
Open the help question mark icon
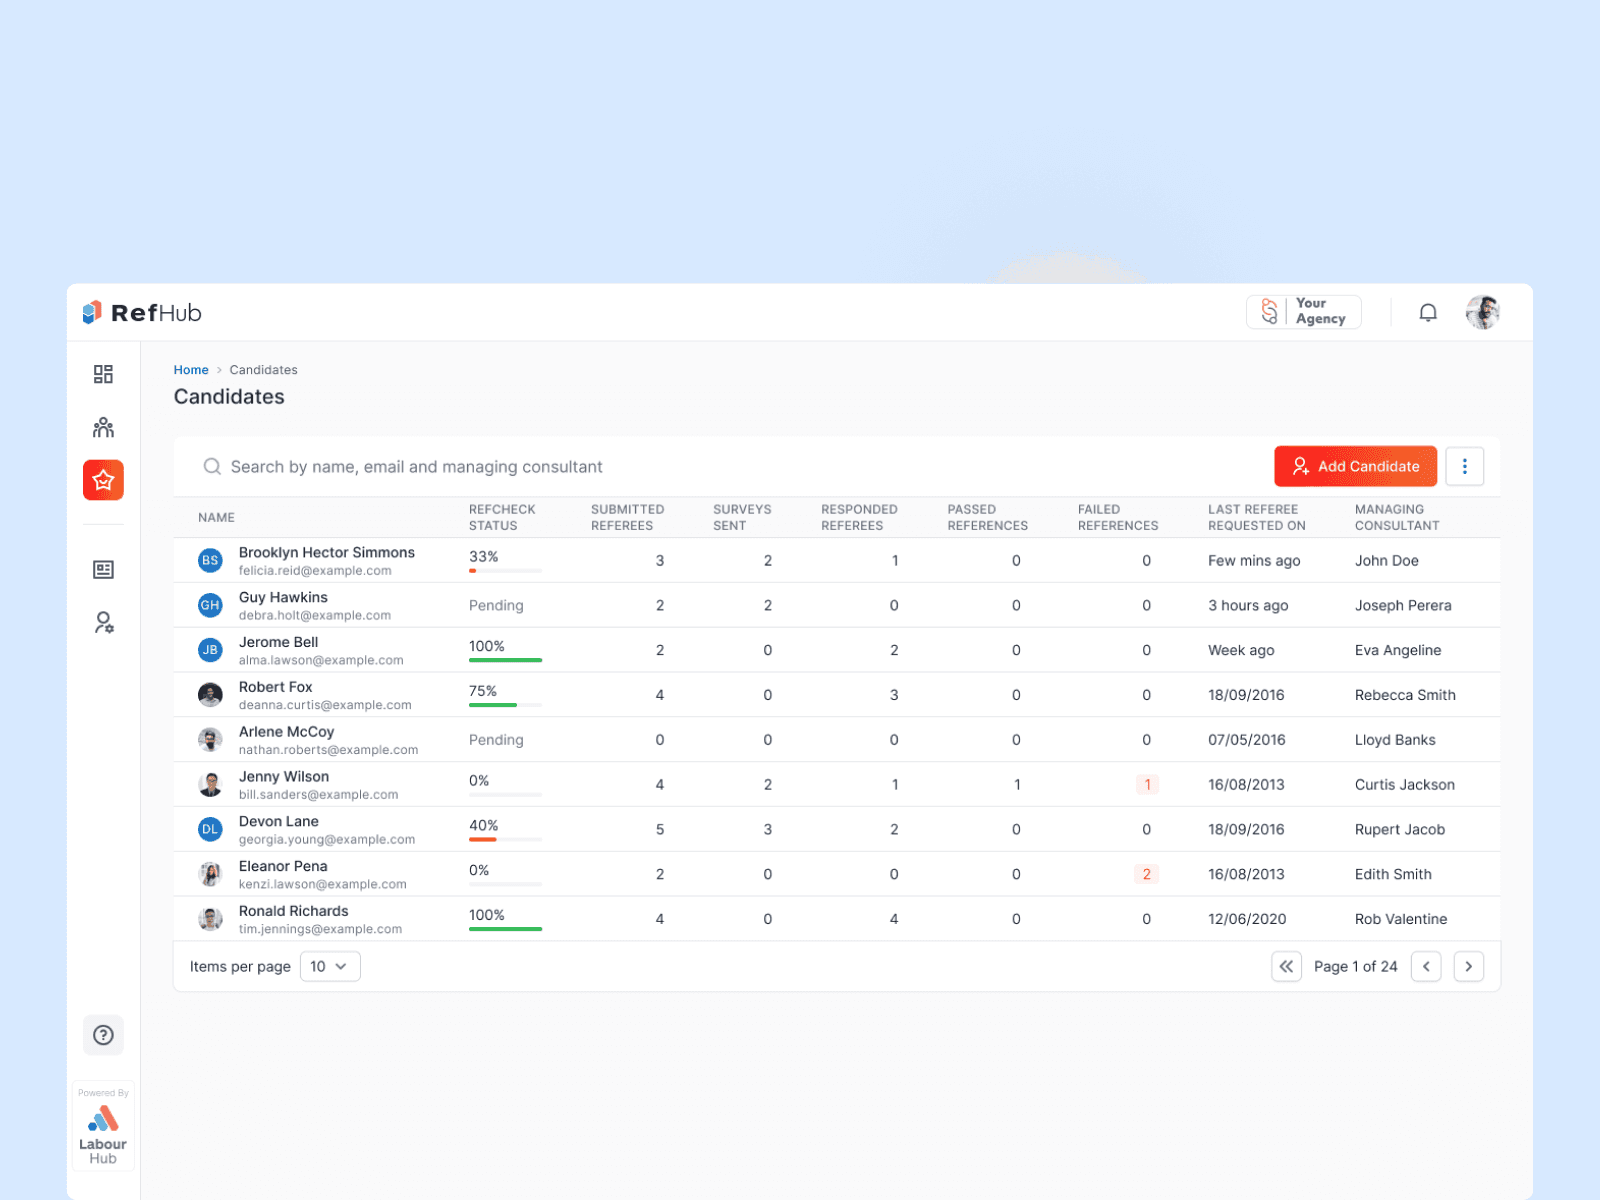tap(103, 1035)
